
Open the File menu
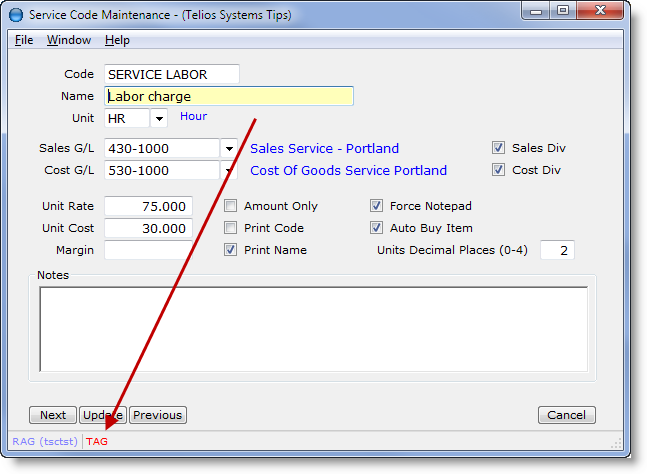pyautogui.click(x=24, y=40)
